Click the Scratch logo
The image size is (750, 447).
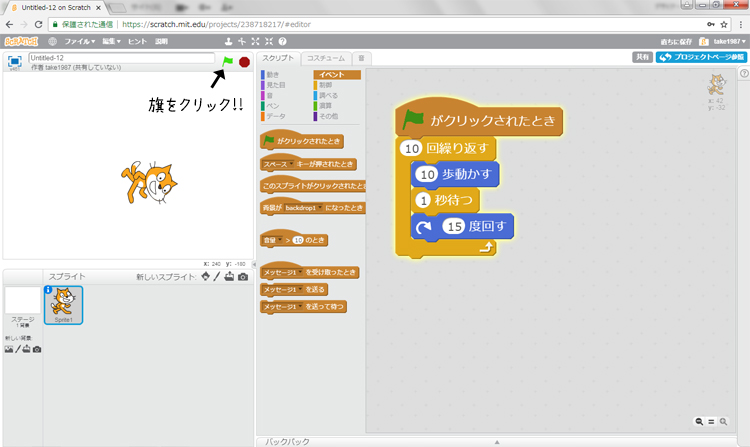(21, 42)
